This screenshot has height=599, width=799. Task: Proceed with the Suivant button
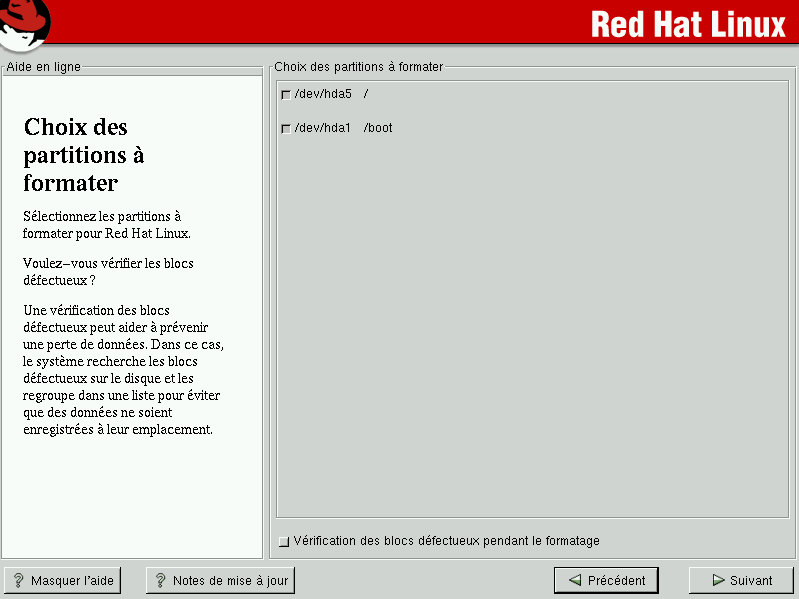[741, 580]
